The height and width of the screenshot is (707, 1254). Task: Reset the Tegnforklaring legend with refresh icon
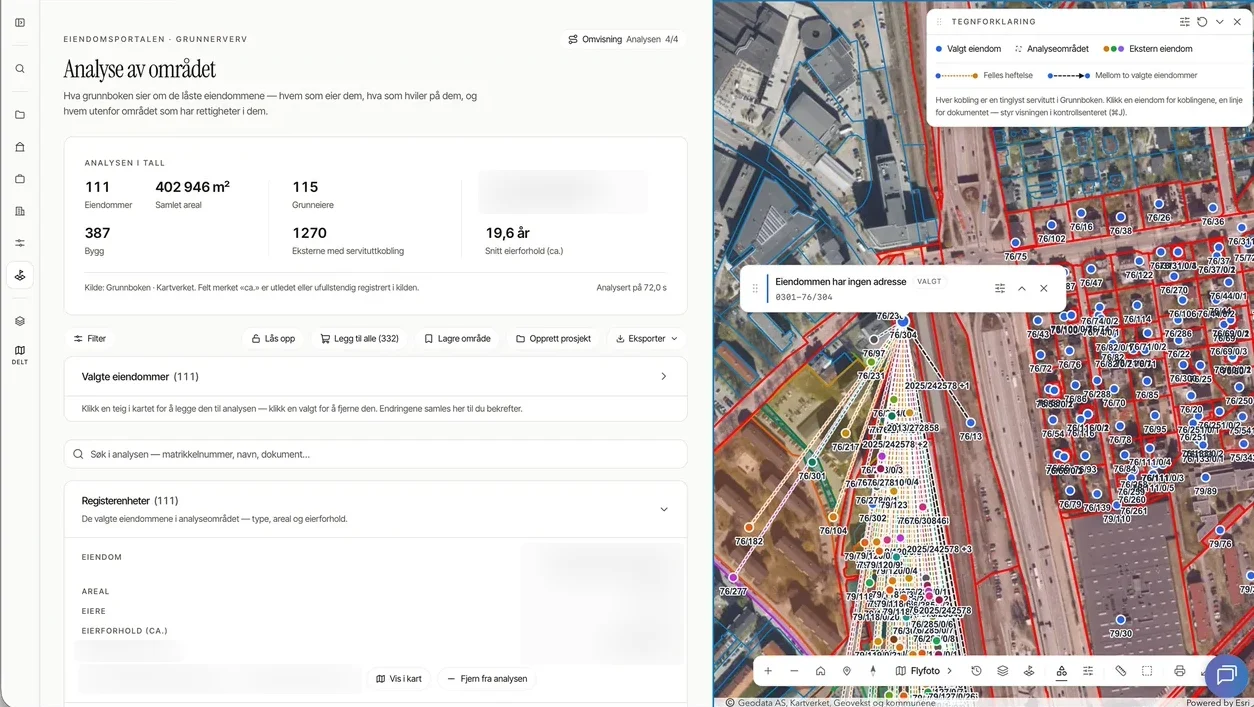(x=1202, y=21)
